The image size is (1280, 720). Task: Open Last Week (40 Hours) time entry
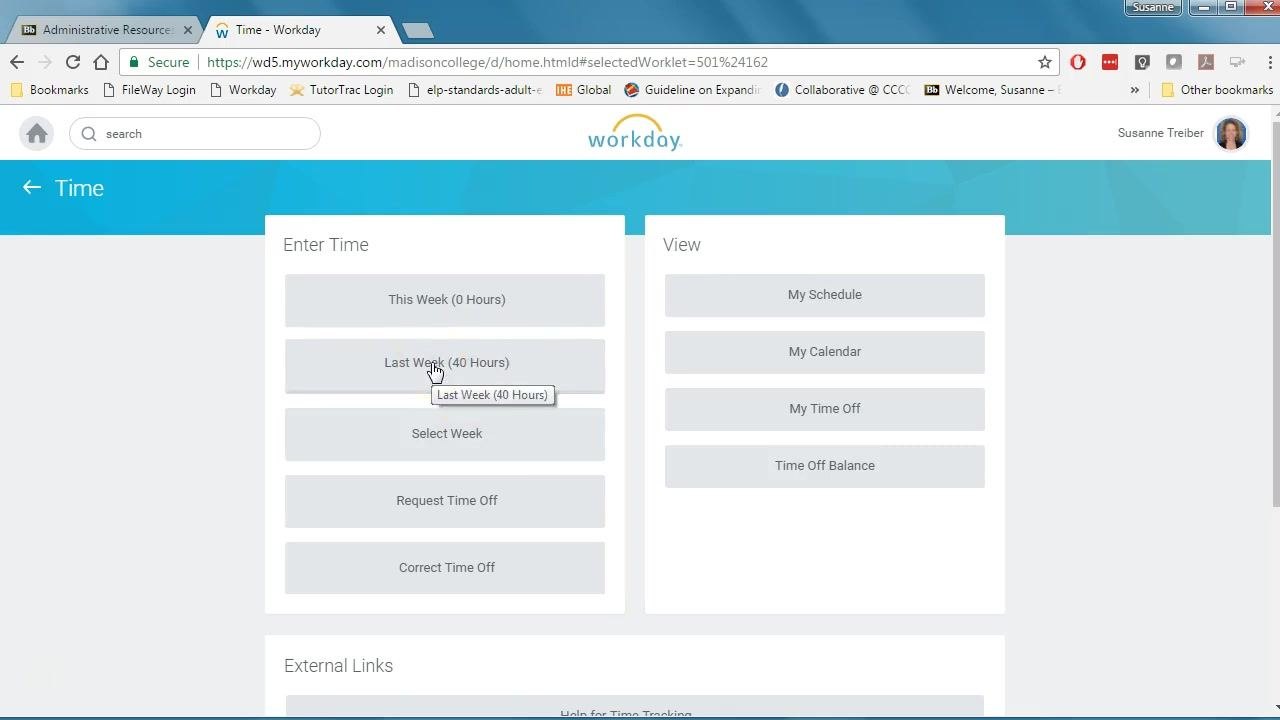point(445,364)
